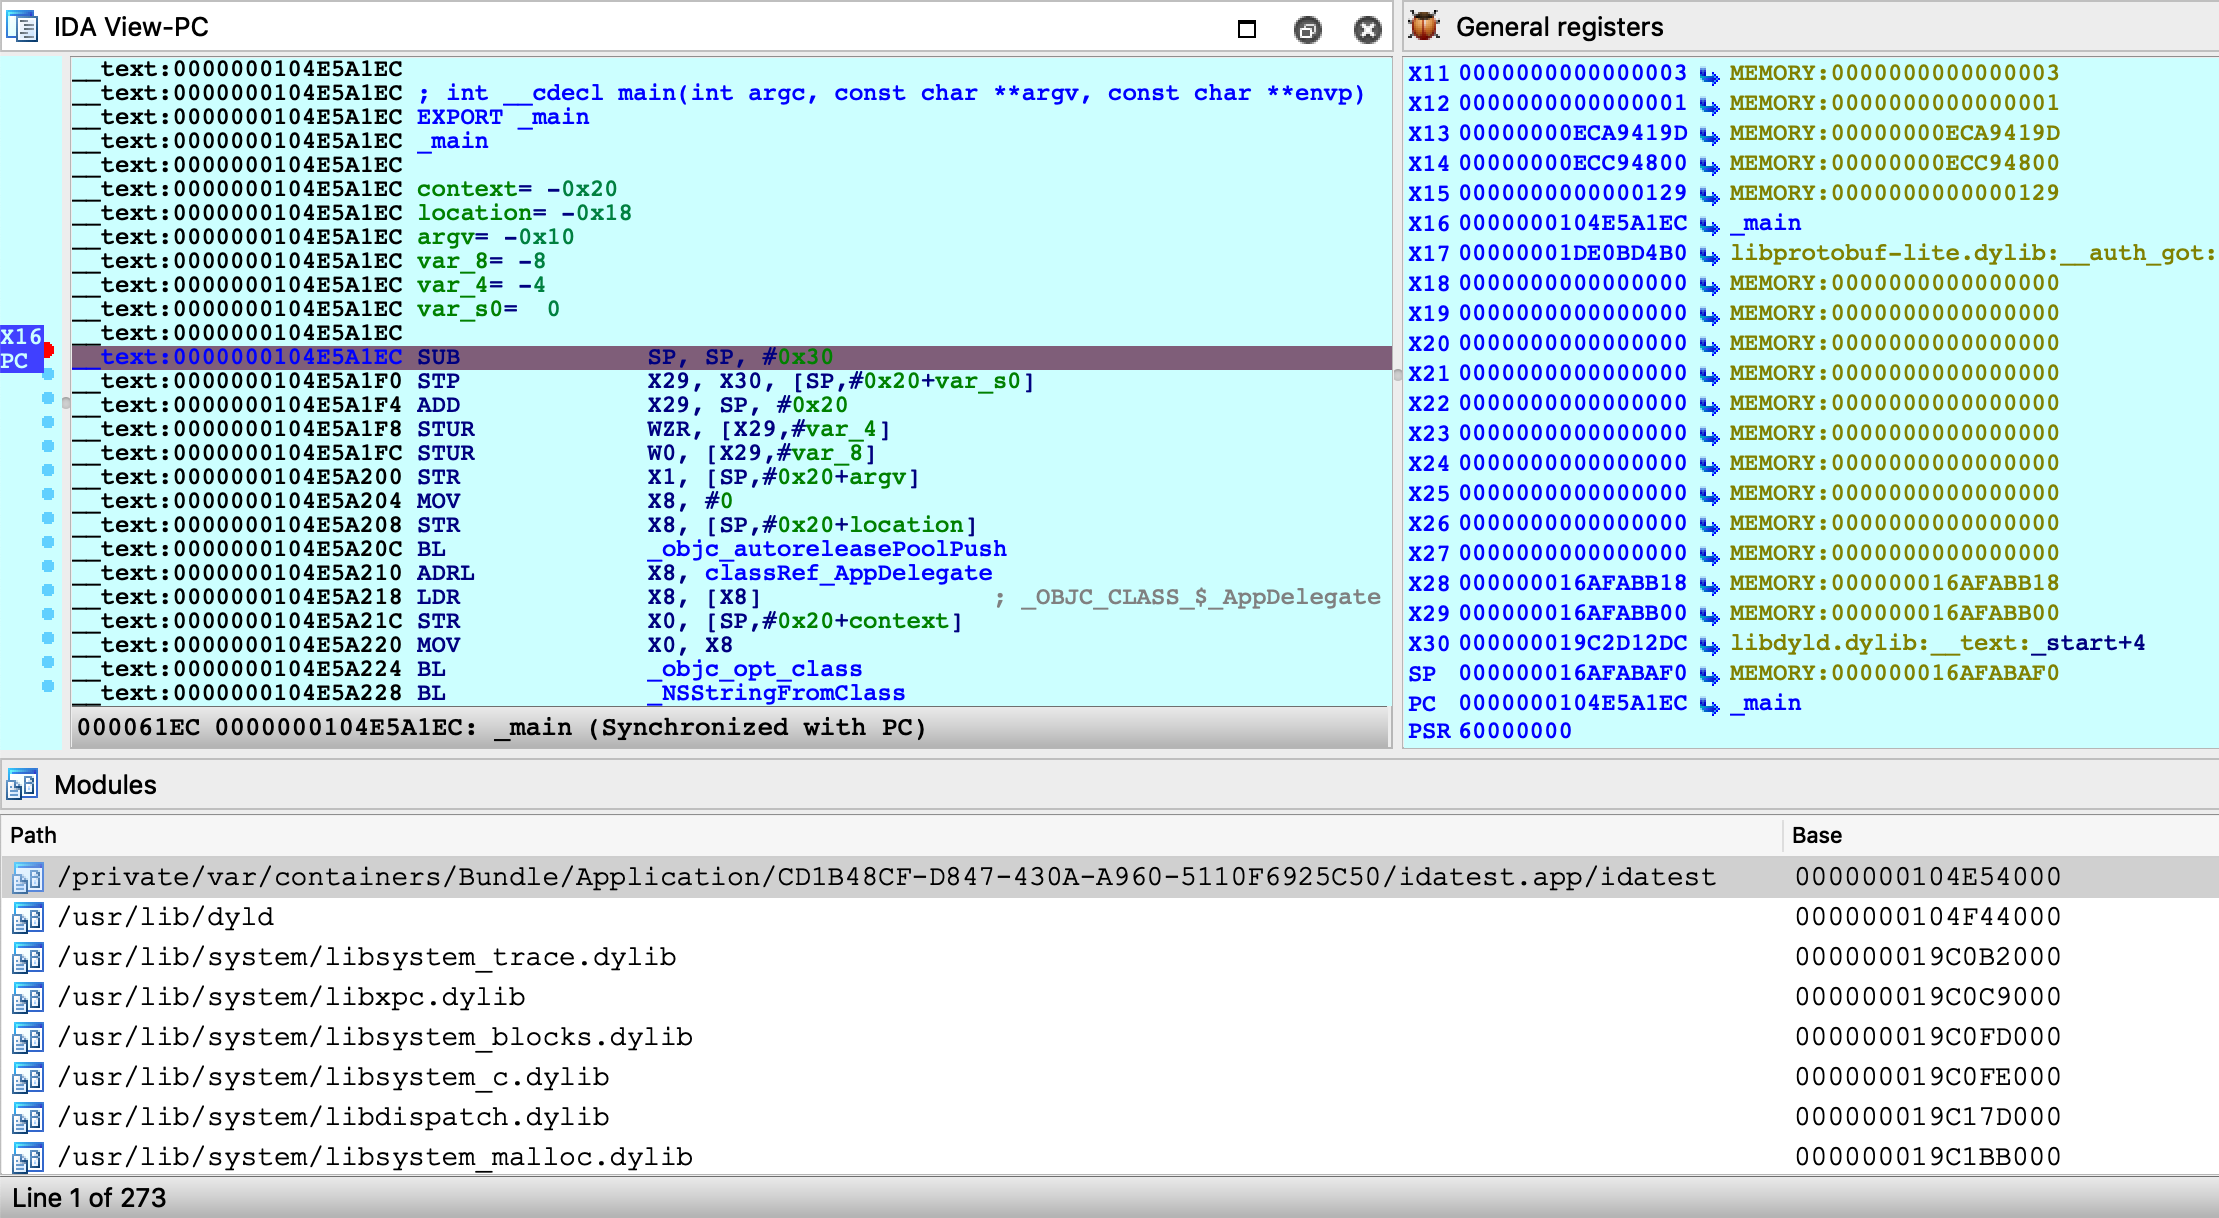Screen dimensions: 2219x1218
Task: Toggle breakpoint dot at BL _NSStringFromClass line
Action: click(x=48, y=686)
